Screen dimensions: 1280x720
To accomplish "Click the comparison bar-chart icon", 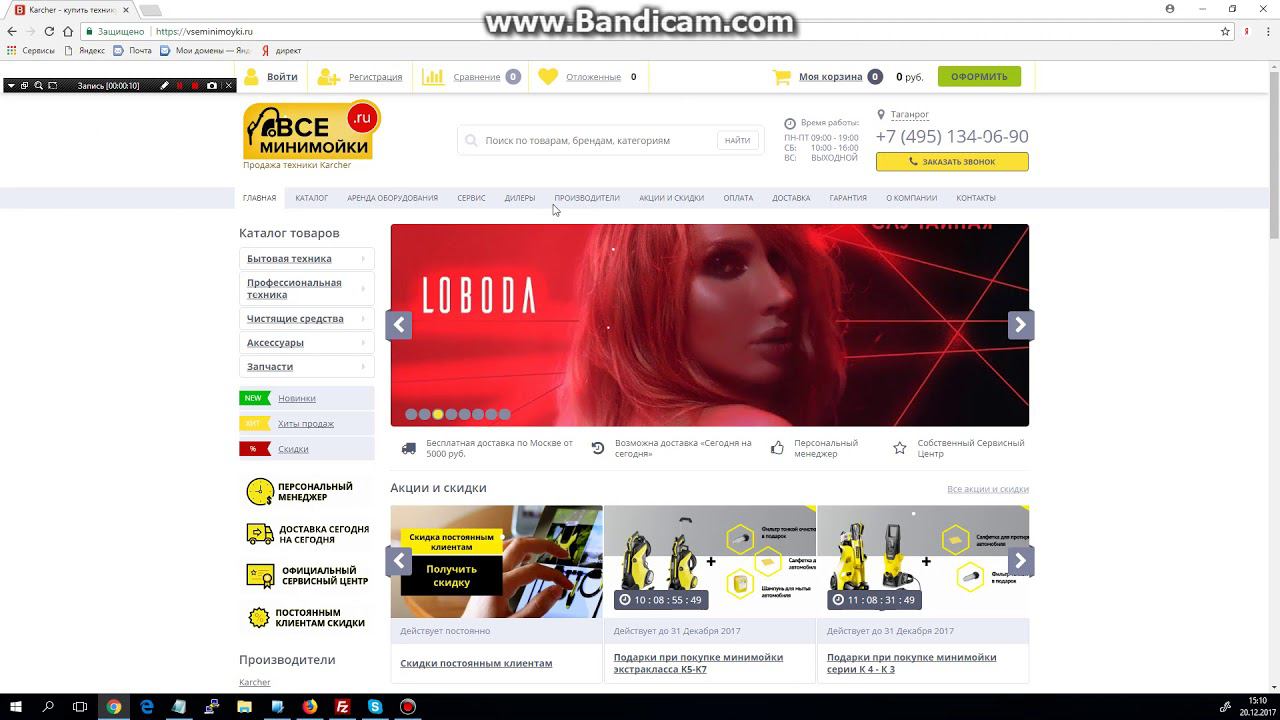I will 433,77.
